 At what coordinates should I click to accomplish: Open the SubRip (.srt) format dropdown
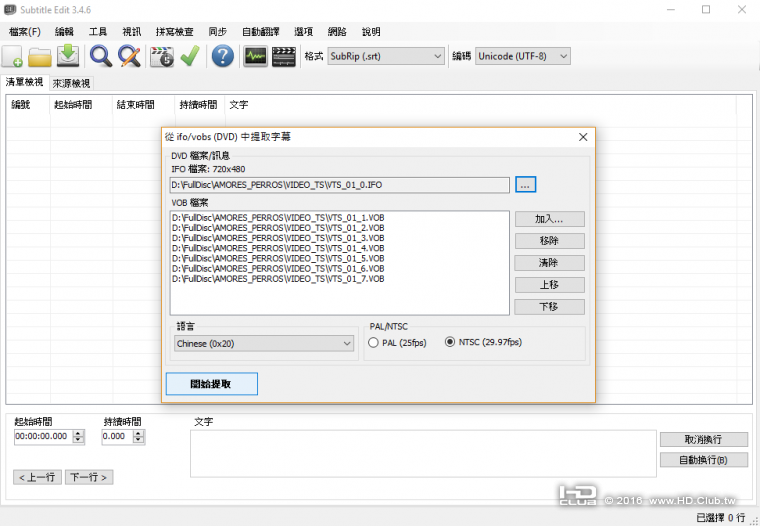point(386,56)
